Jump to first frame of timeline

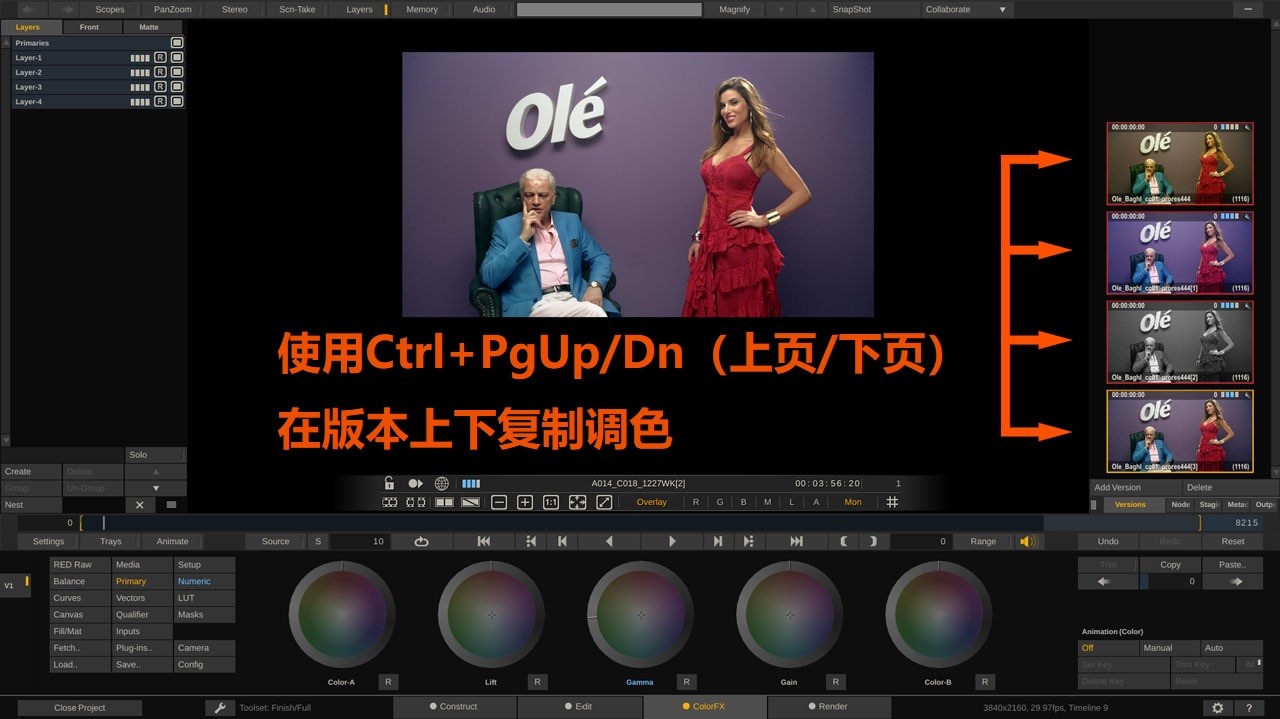[x=484, y=541]
